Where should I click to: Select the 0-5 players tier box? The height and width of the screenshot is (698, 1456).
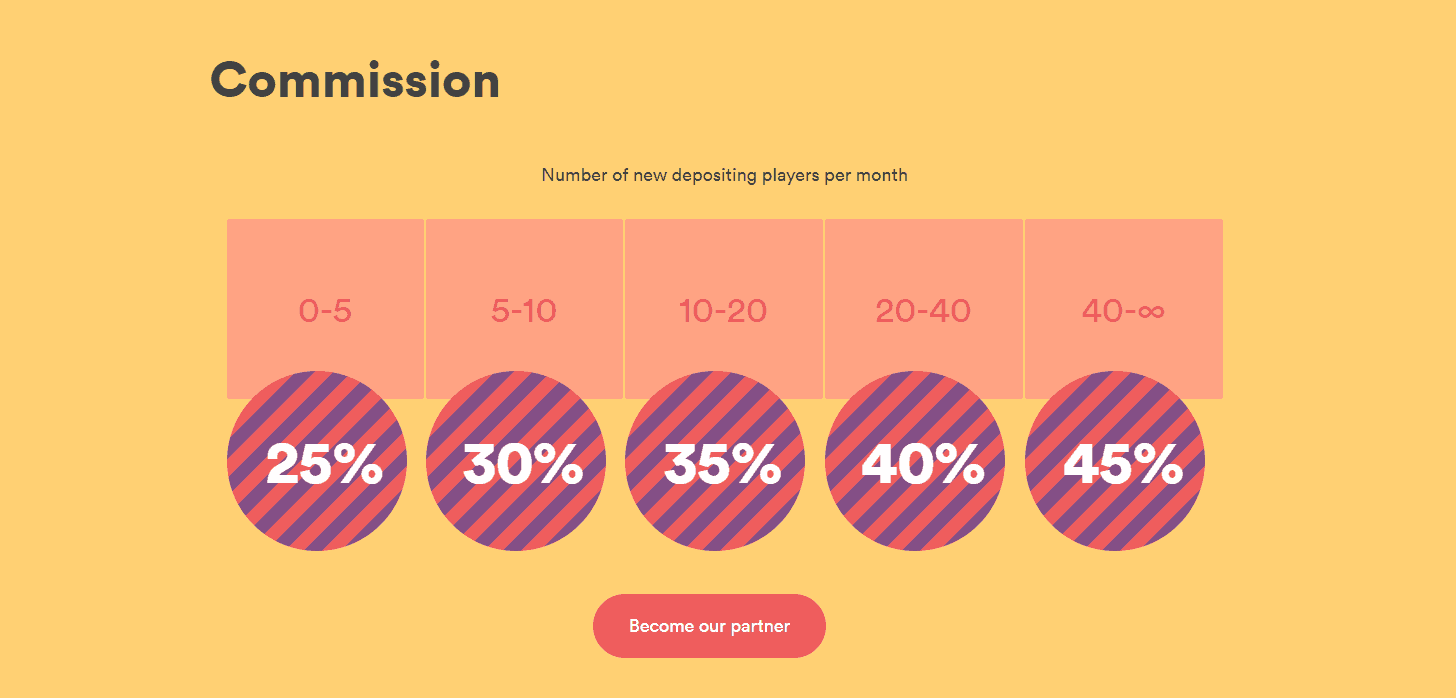click(325, 309)
